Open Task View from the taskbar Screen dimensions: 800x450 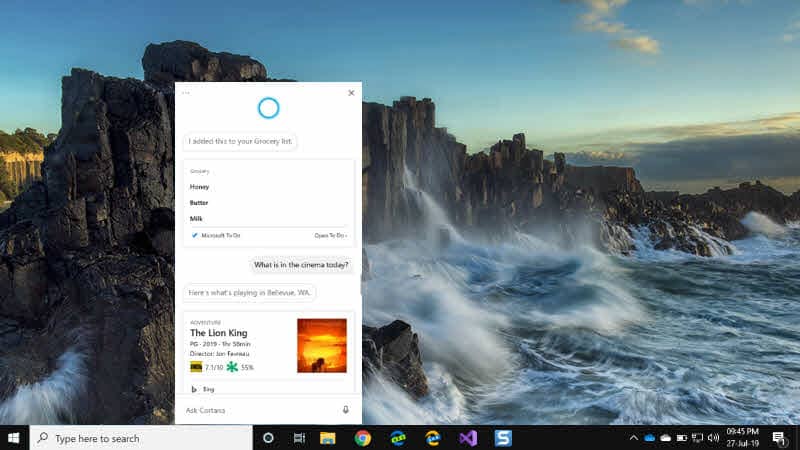pyautogui.click(x=299, y=438)
